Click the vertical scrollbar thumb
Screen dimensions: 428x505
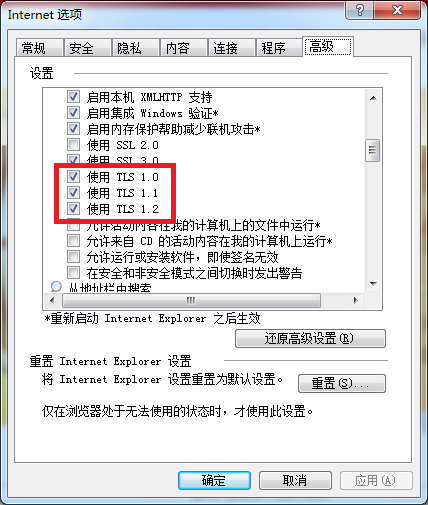(x=373, y=150)
